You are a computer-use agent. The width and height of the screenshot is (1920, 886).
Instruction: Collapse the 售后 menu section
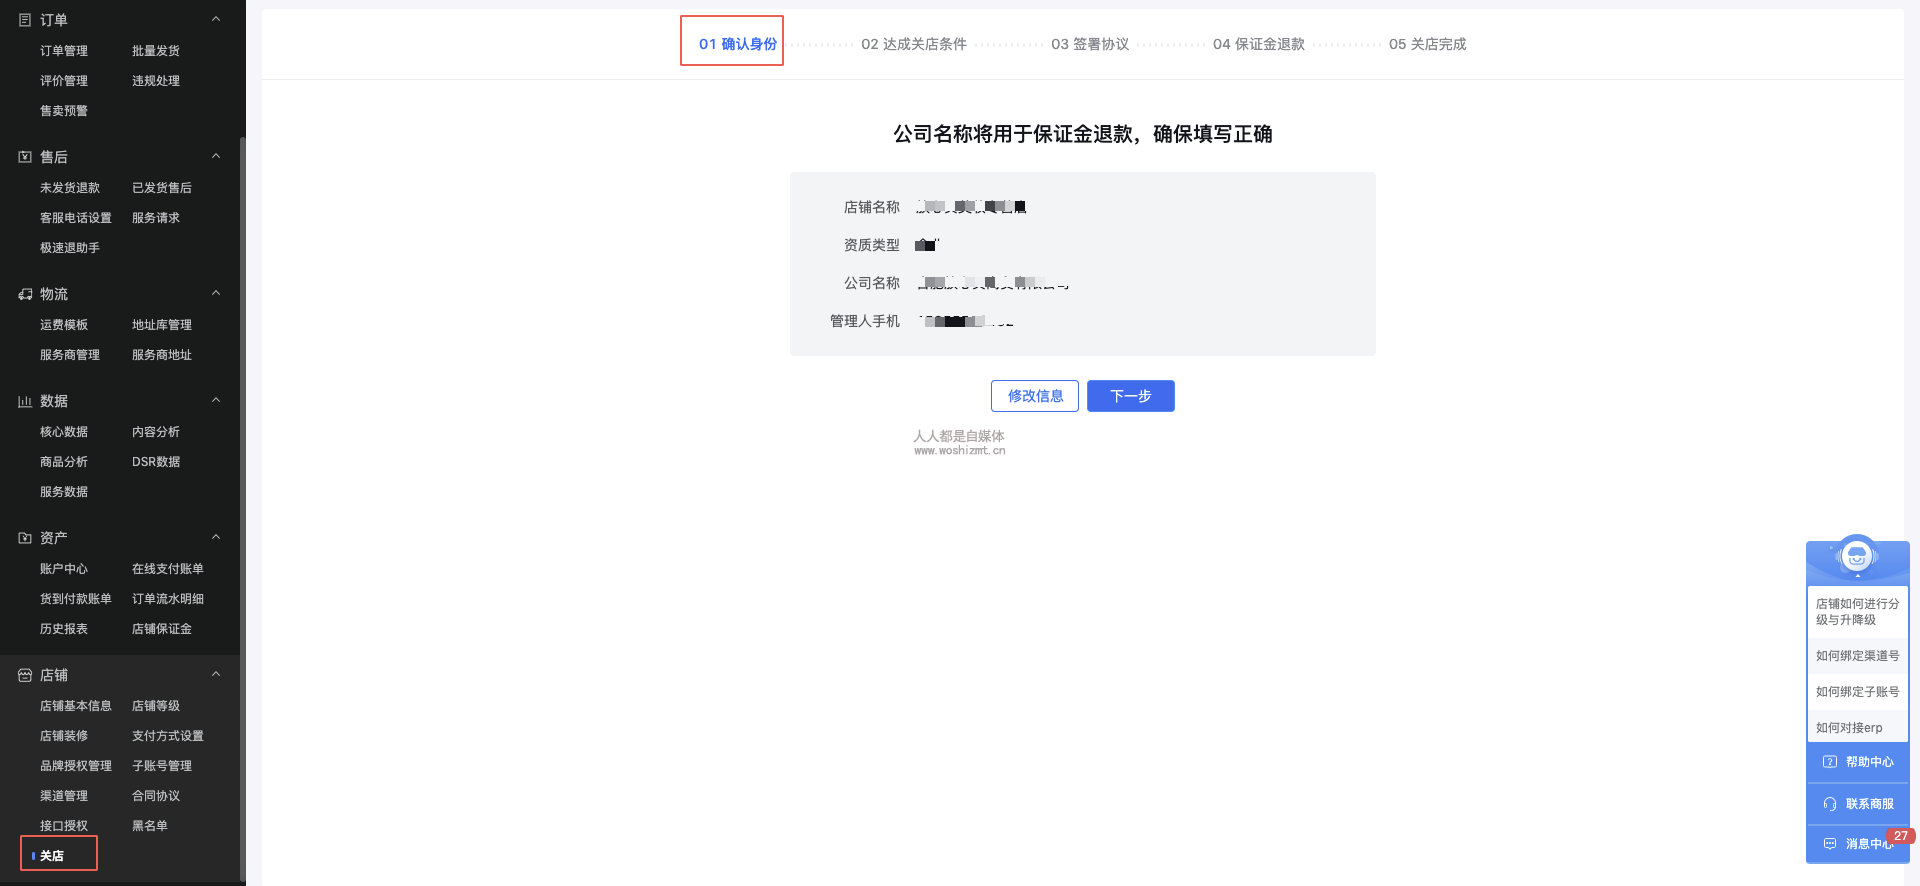(x=216, y=156)
